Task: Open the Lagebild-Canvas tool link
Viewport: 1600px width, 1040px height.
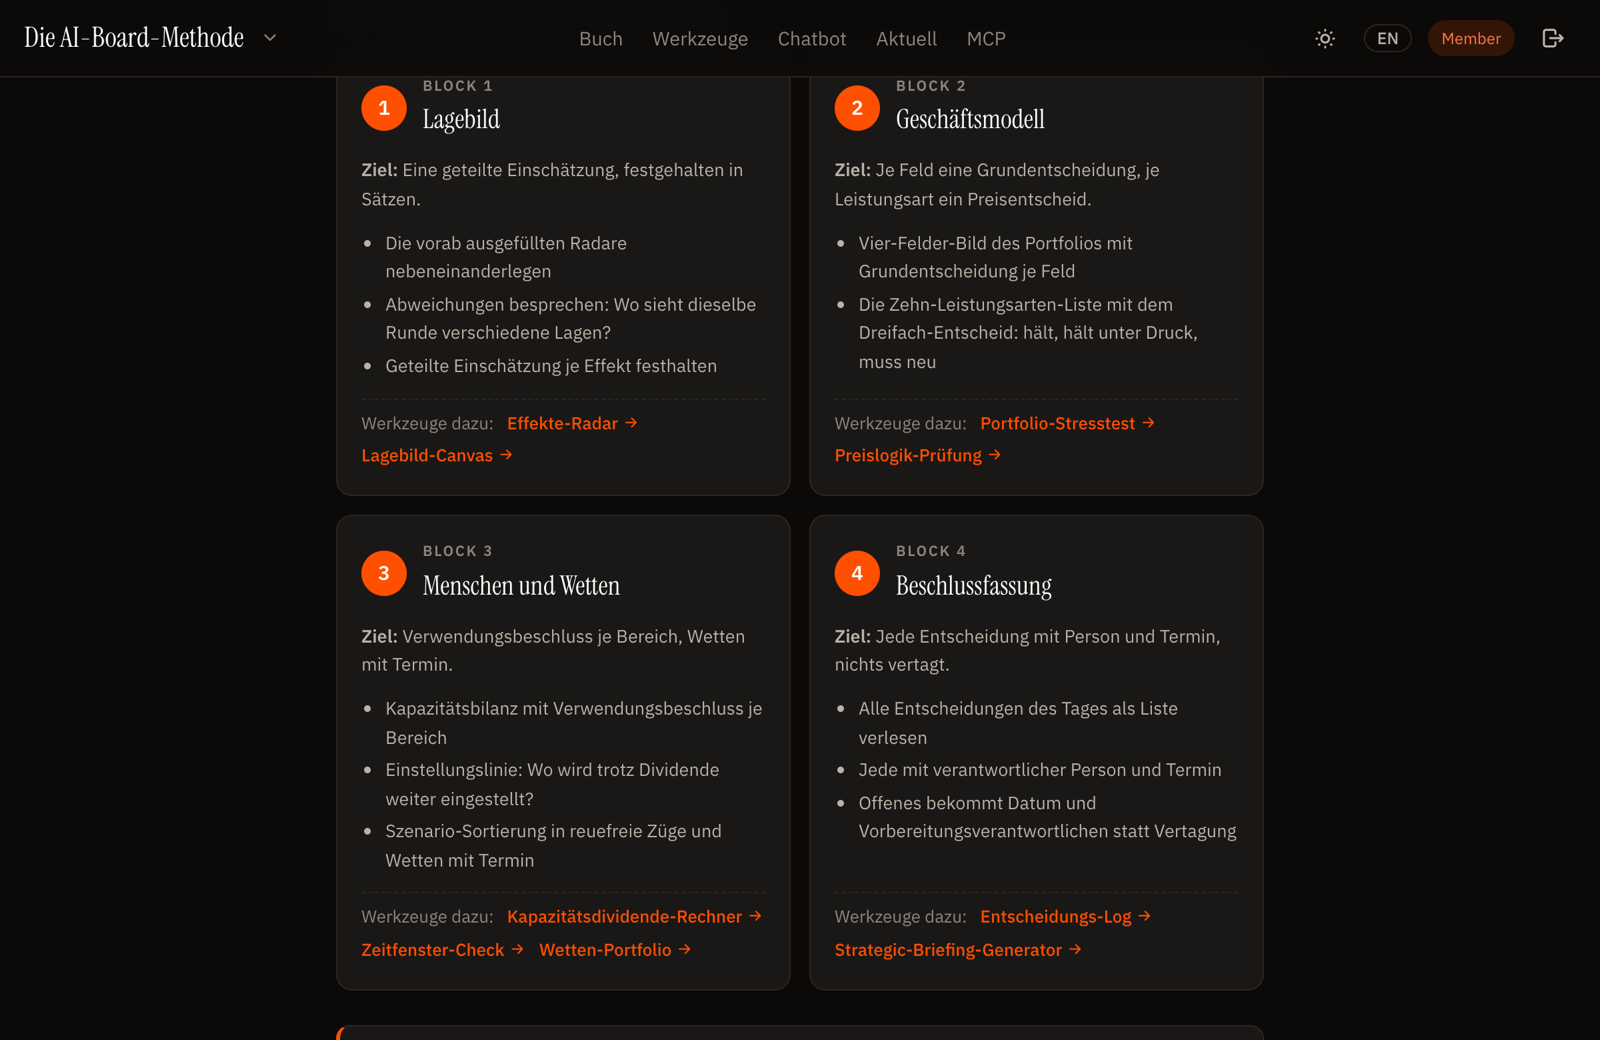Action: [x=437, y=456]
